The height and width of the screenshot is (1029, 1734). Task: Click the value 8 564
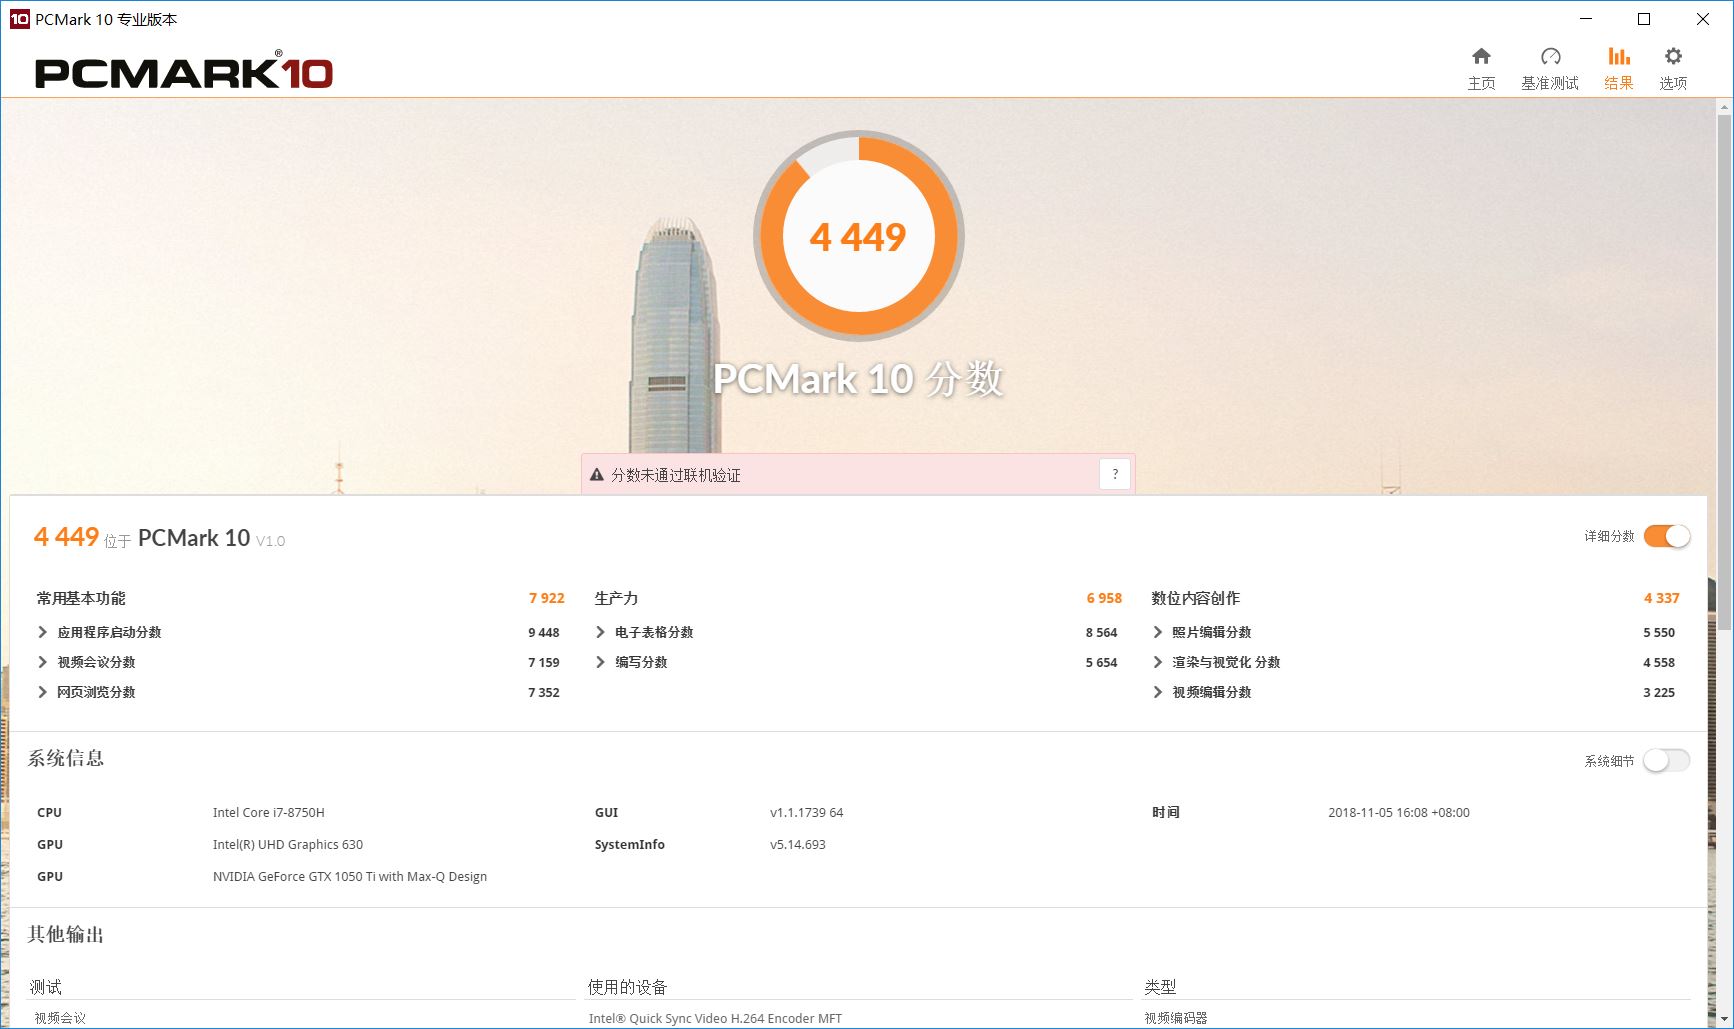[x=1101, y=632]
